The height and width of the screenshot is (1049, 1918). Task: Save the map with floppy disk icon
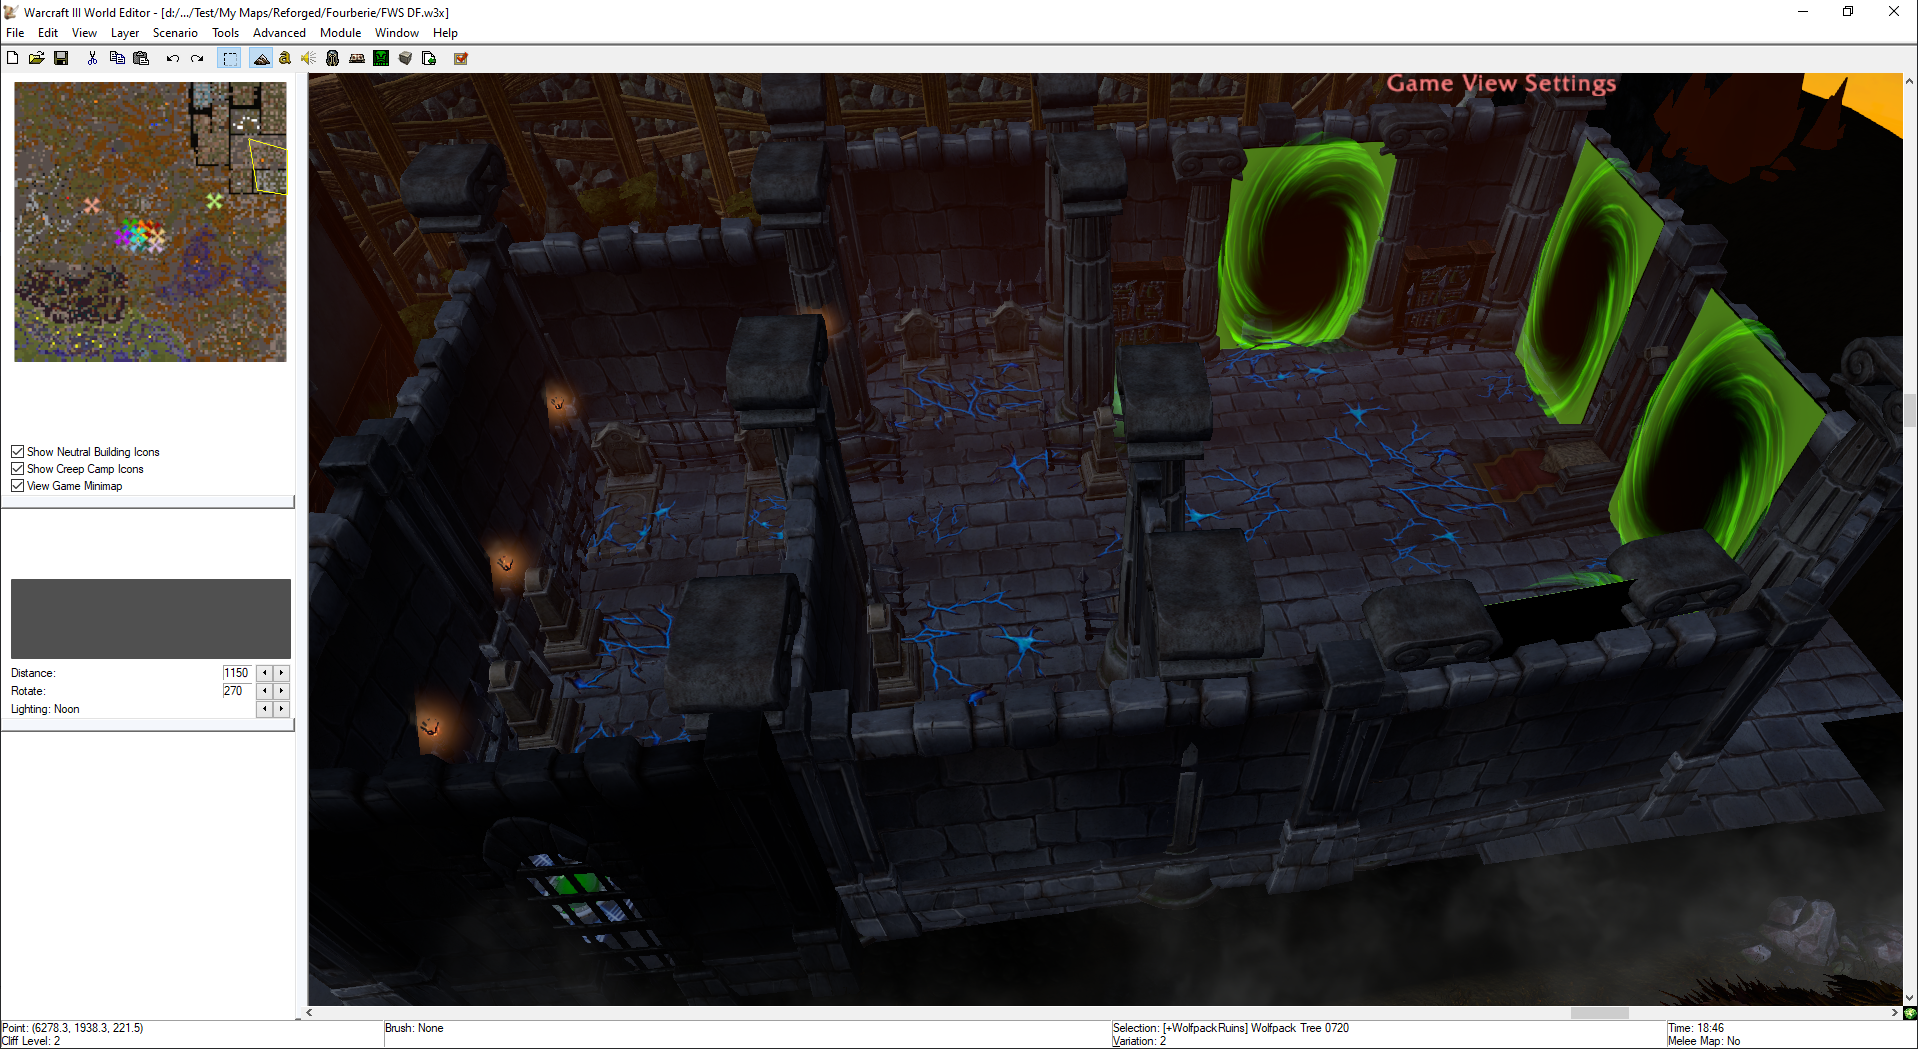tap(61, 58)
